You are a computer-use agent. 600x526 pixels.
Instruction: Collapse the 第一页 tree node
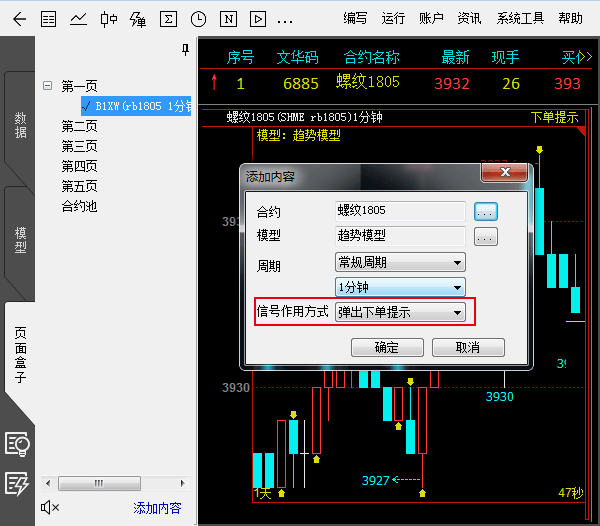47,86
